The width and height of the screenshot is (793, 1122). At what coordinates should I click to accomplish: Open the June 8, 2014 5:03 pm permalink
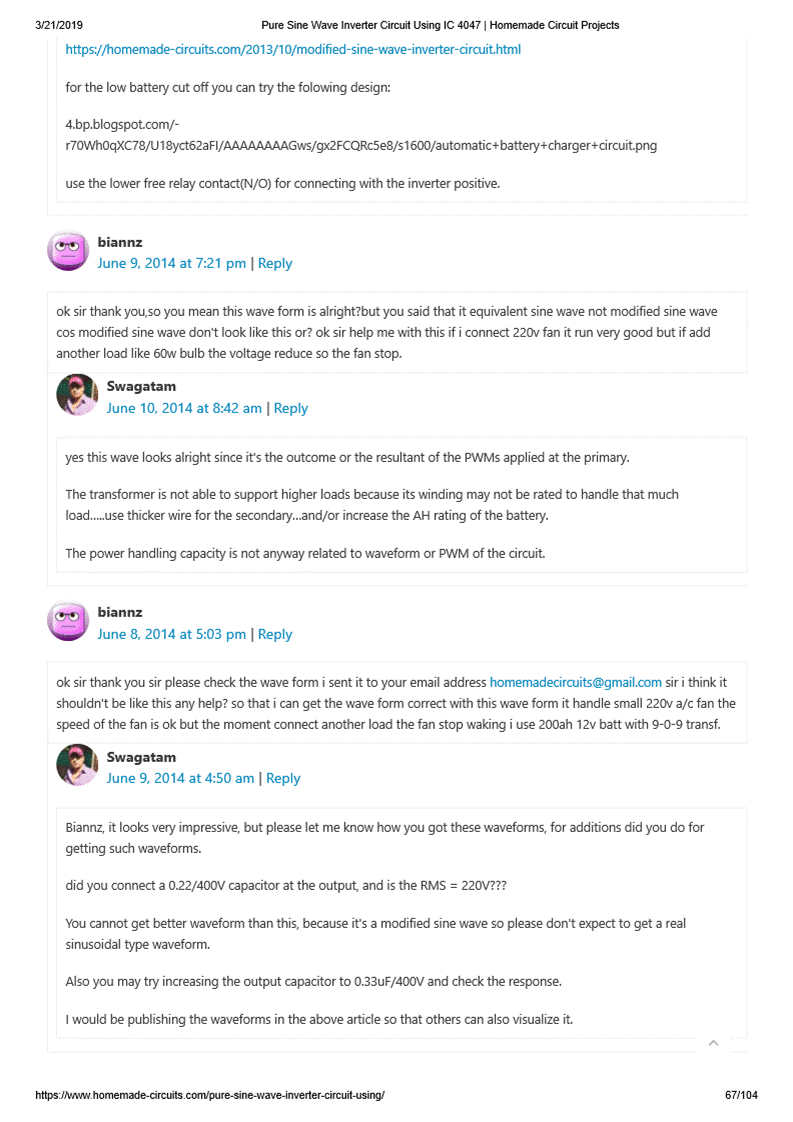coord(171,634)
